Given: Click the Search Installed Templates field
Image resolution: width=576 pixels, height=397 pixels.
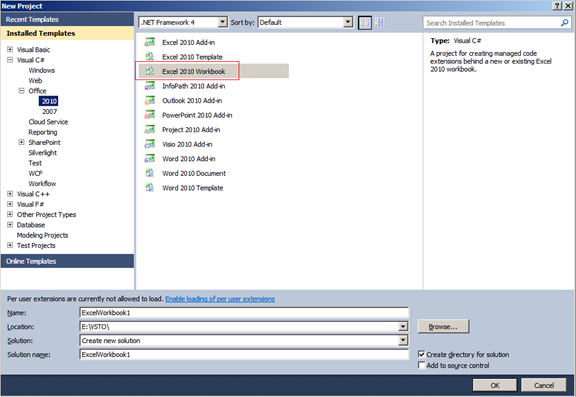Looking at the screenshot, I should pyautogui.click(x=497, y=23).
